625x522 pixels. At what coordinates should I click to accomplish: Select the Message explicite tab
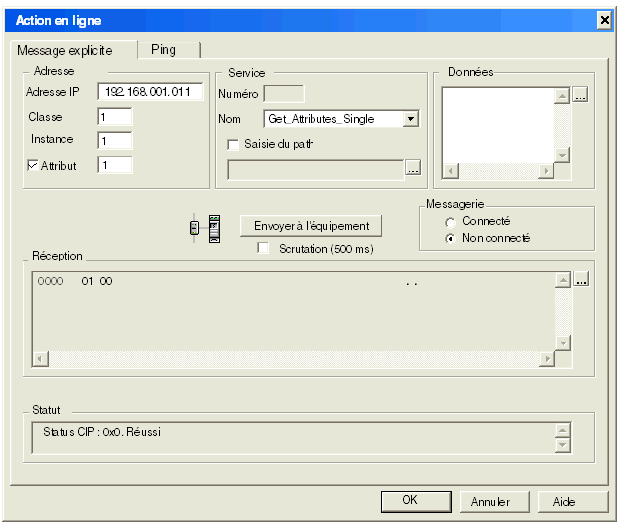74,51
